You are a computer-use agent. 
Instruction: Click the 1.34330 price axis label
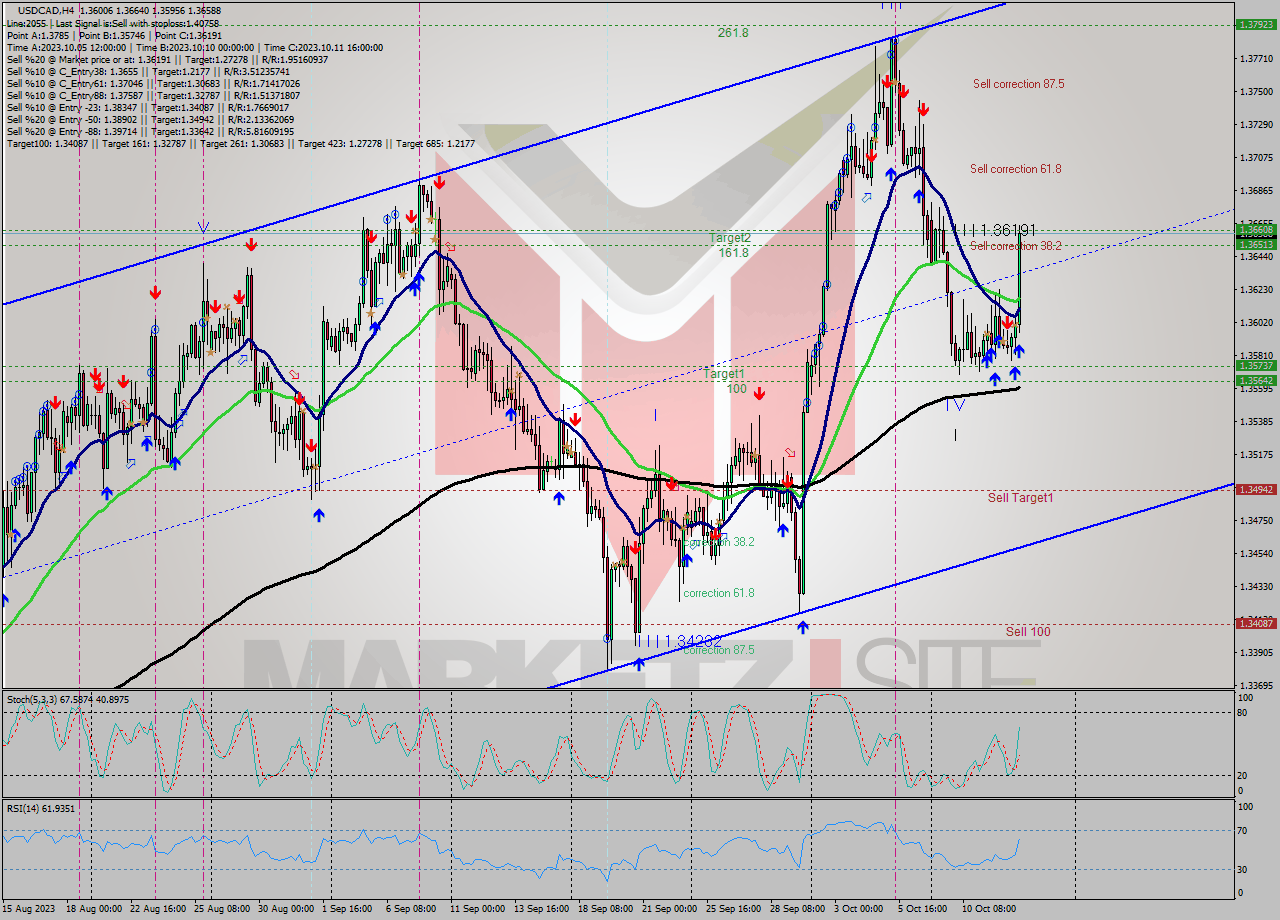pos(1256,587)
